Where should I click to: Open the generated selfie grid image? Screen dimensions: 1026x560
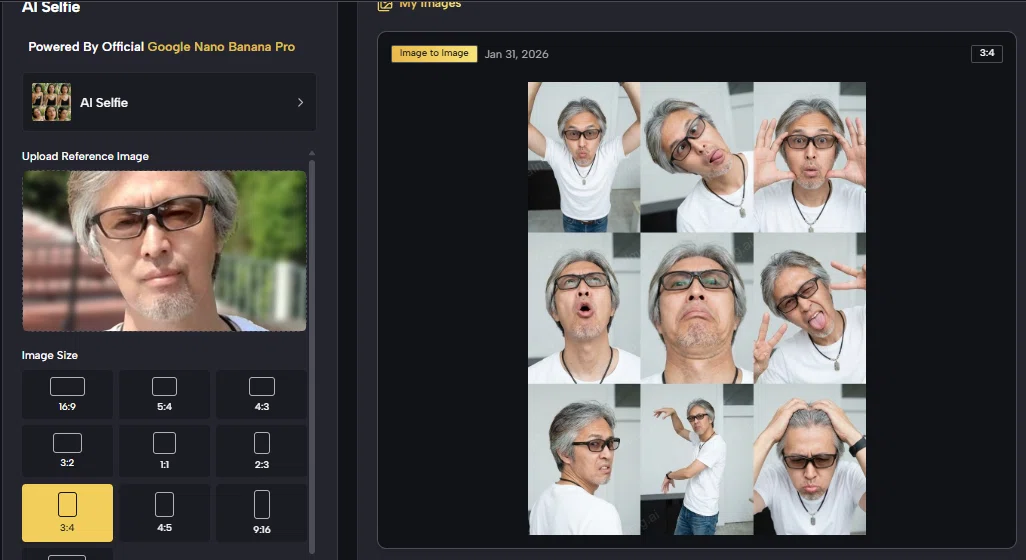coord(697,308)
